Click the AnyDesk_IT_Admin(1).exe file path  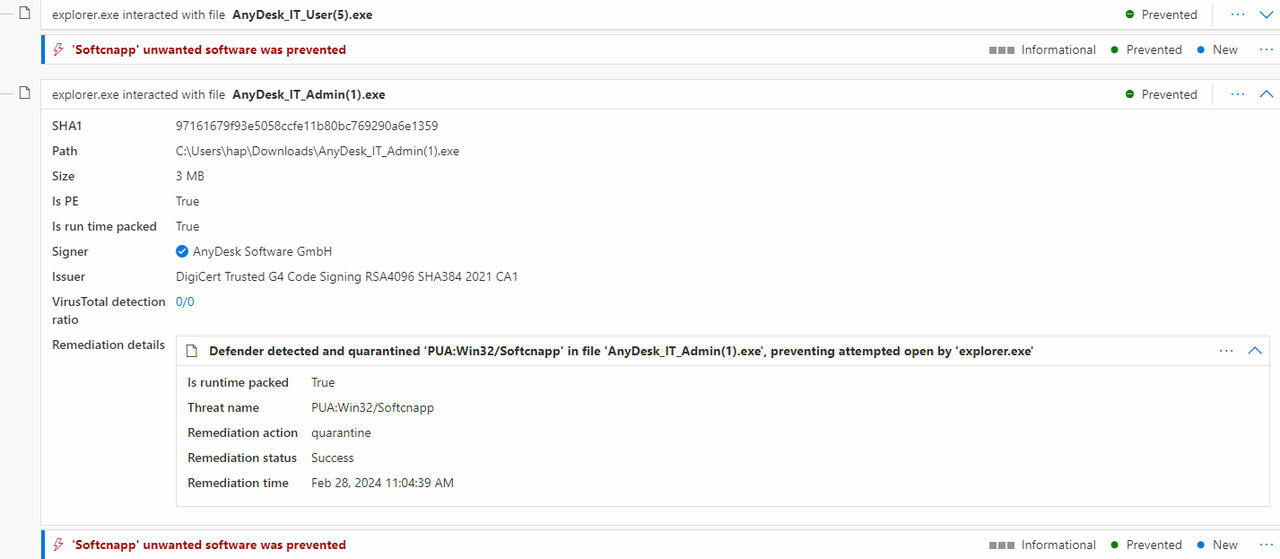[x=317, y=151]
